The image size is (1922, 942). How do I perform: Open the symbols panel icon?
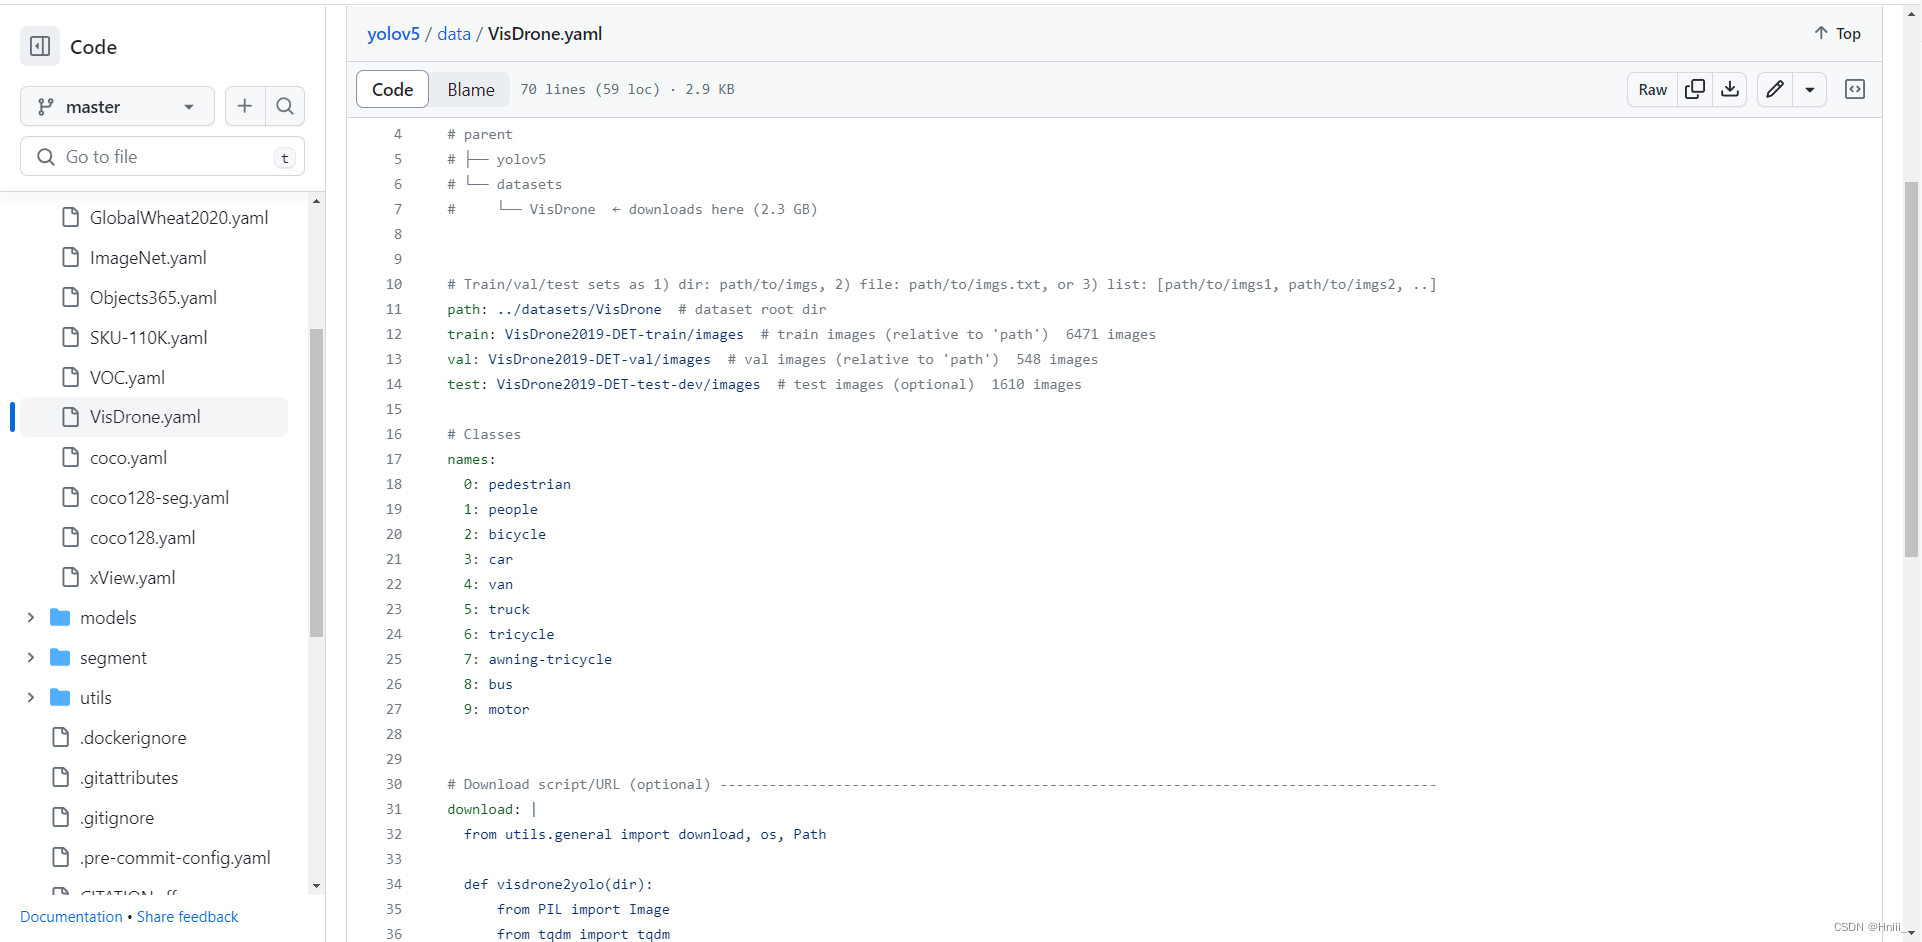pos(1855,89)
